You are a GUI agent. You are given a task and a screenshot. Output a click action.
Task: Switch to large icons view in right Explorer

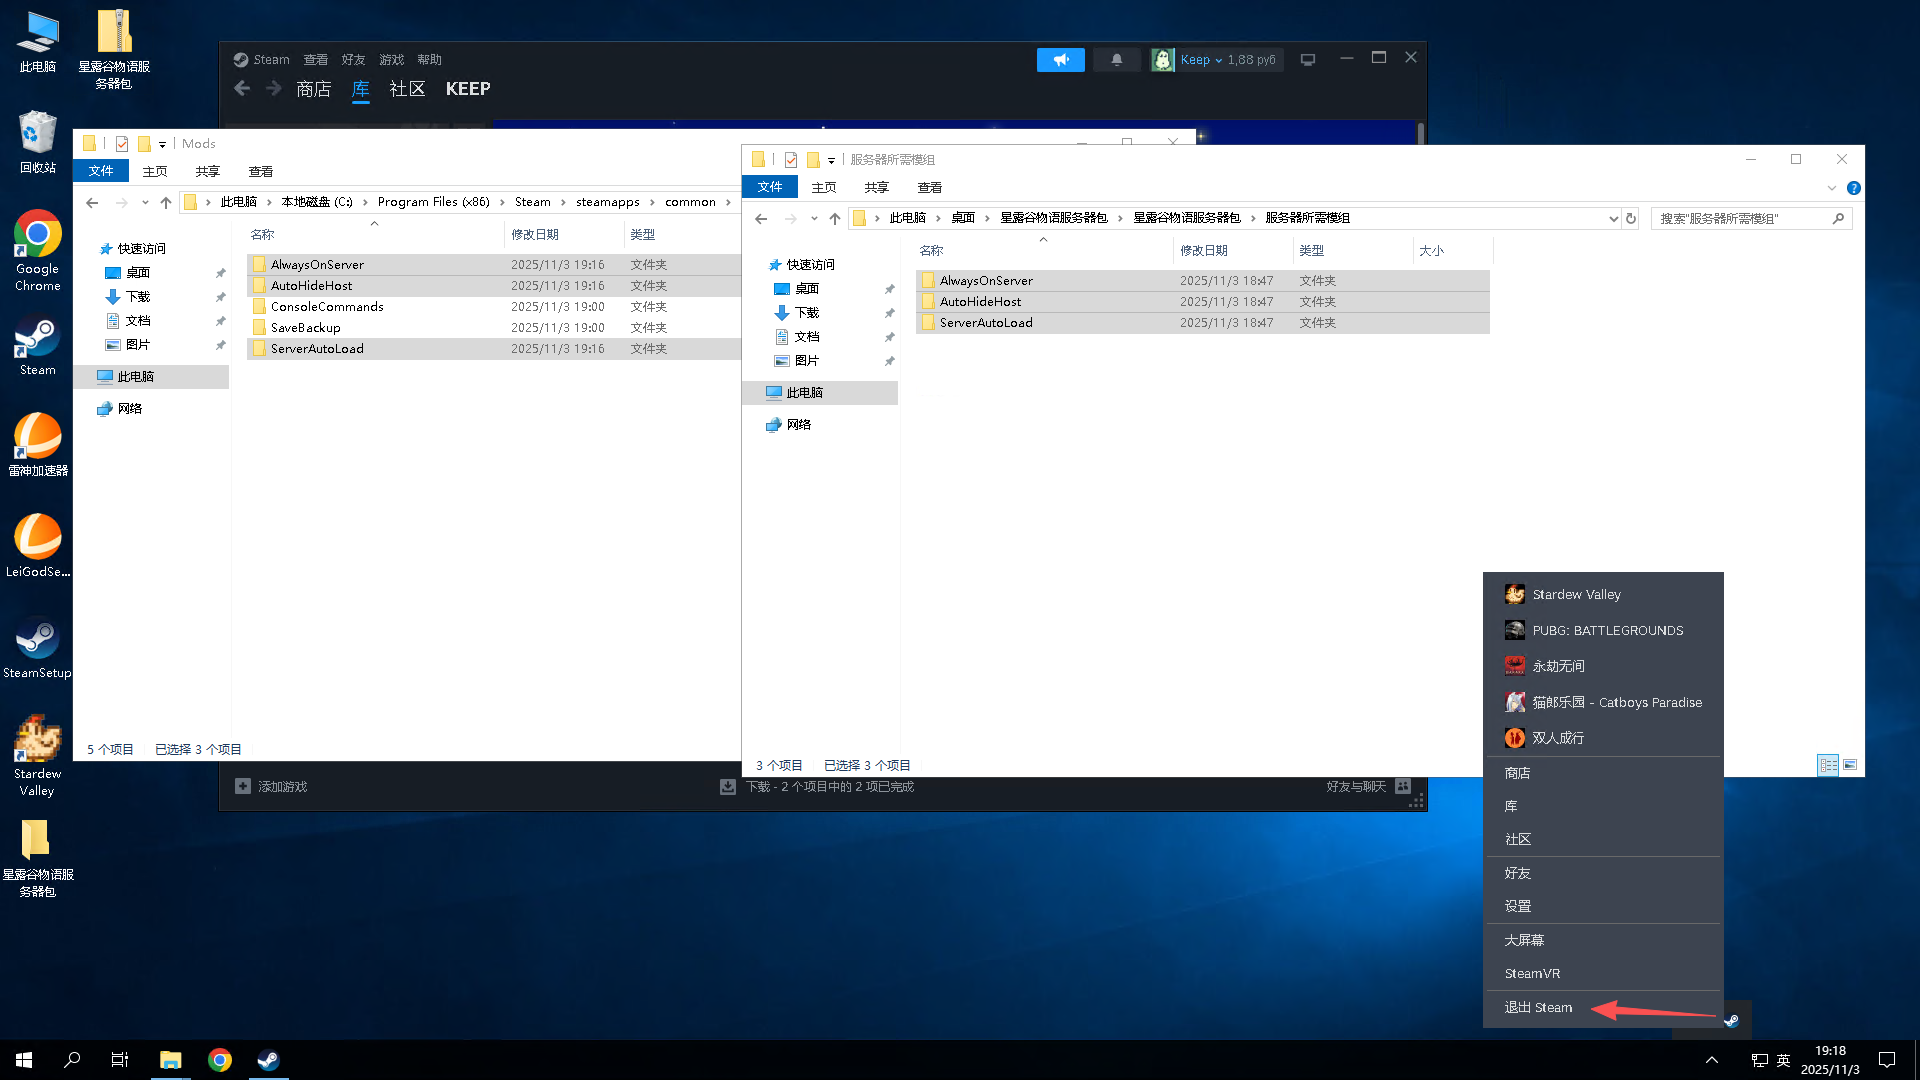(1850, 765)
